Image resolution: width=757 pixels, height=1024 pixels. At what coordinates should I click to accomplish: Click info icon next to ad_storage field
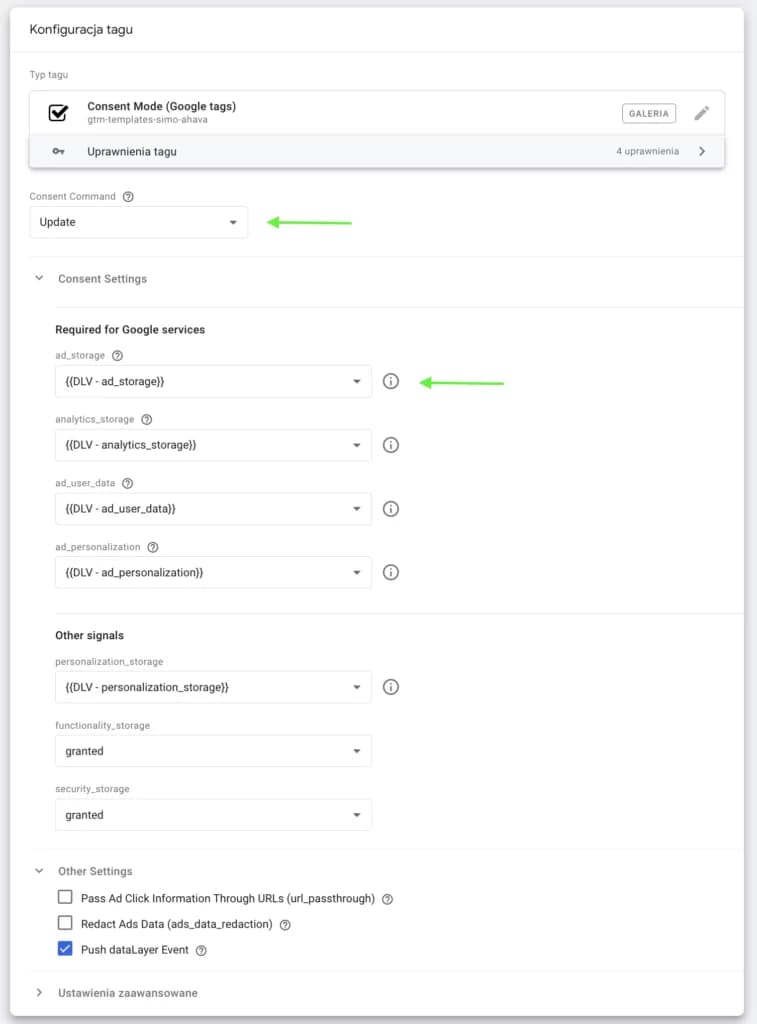click(x=391, y=381)
